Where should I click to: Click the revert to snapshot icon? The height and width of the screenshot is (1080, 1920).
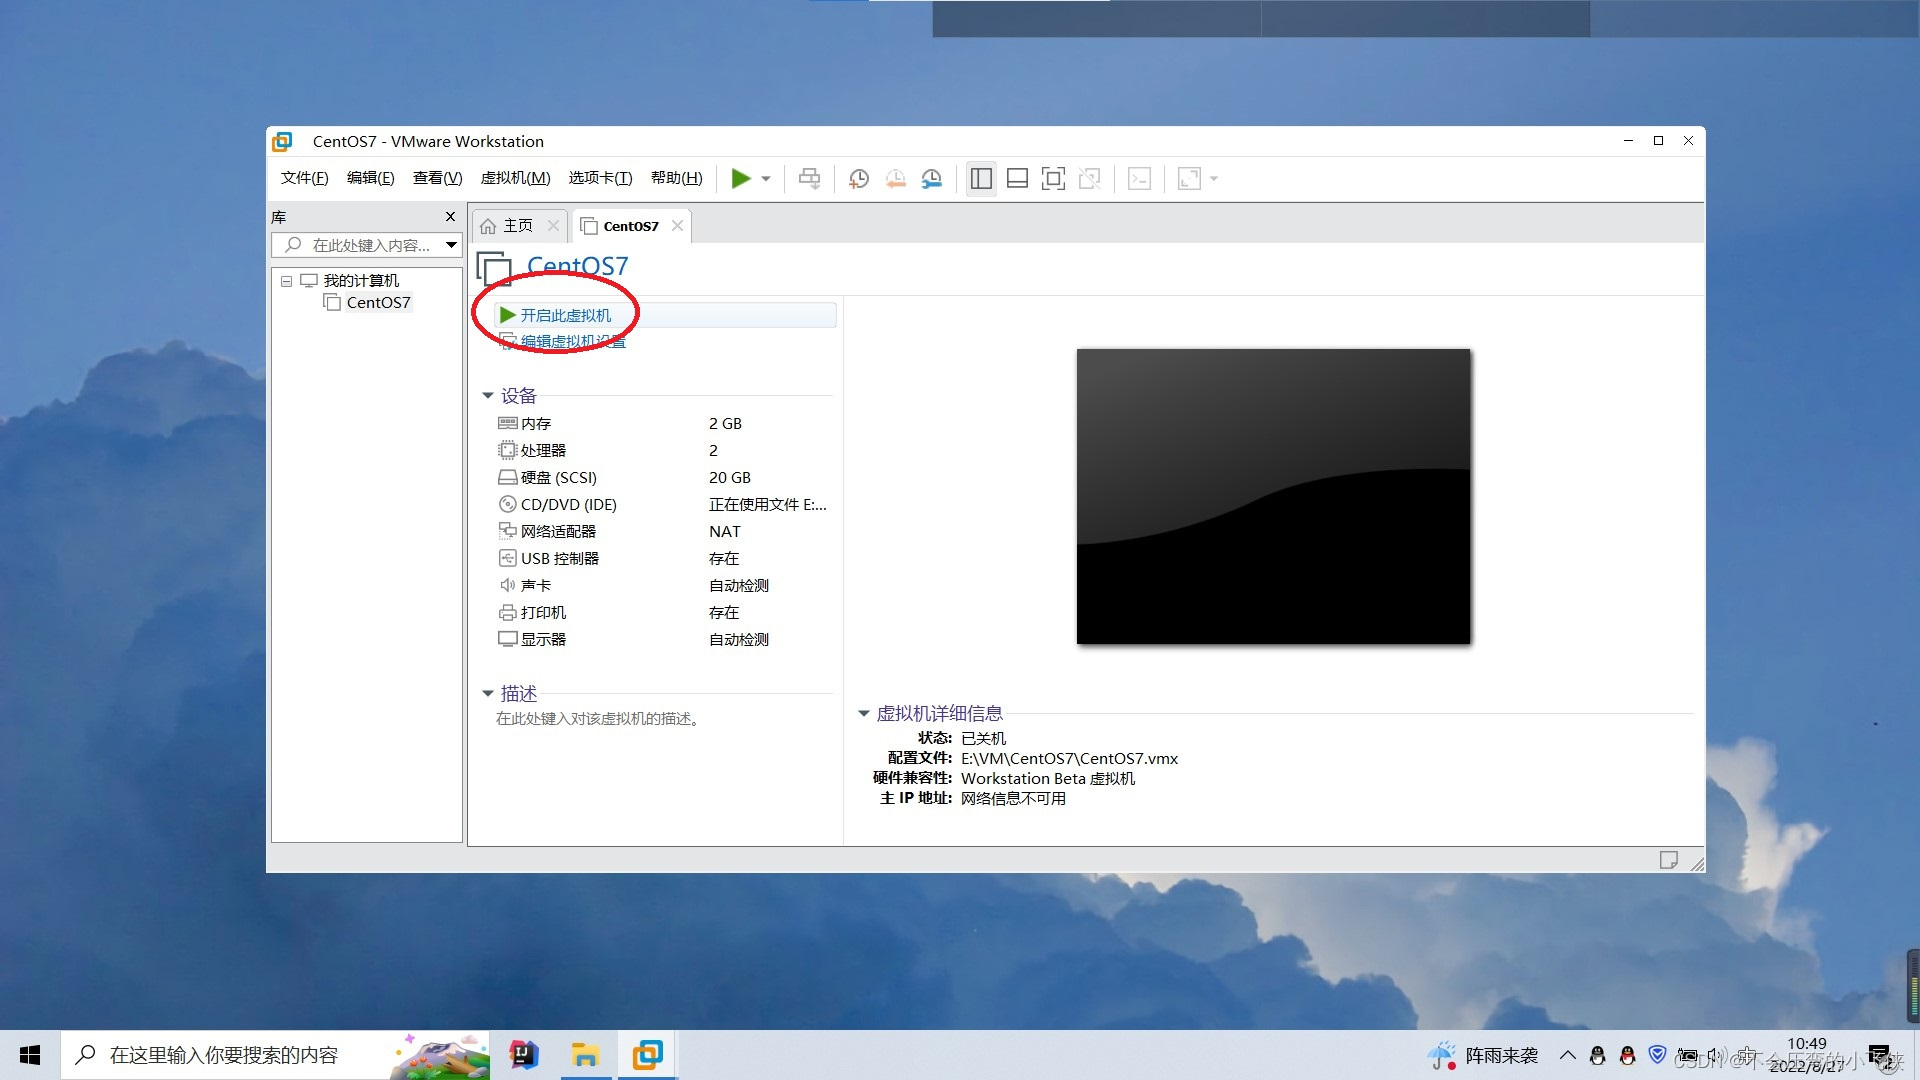tap(895, 179)
